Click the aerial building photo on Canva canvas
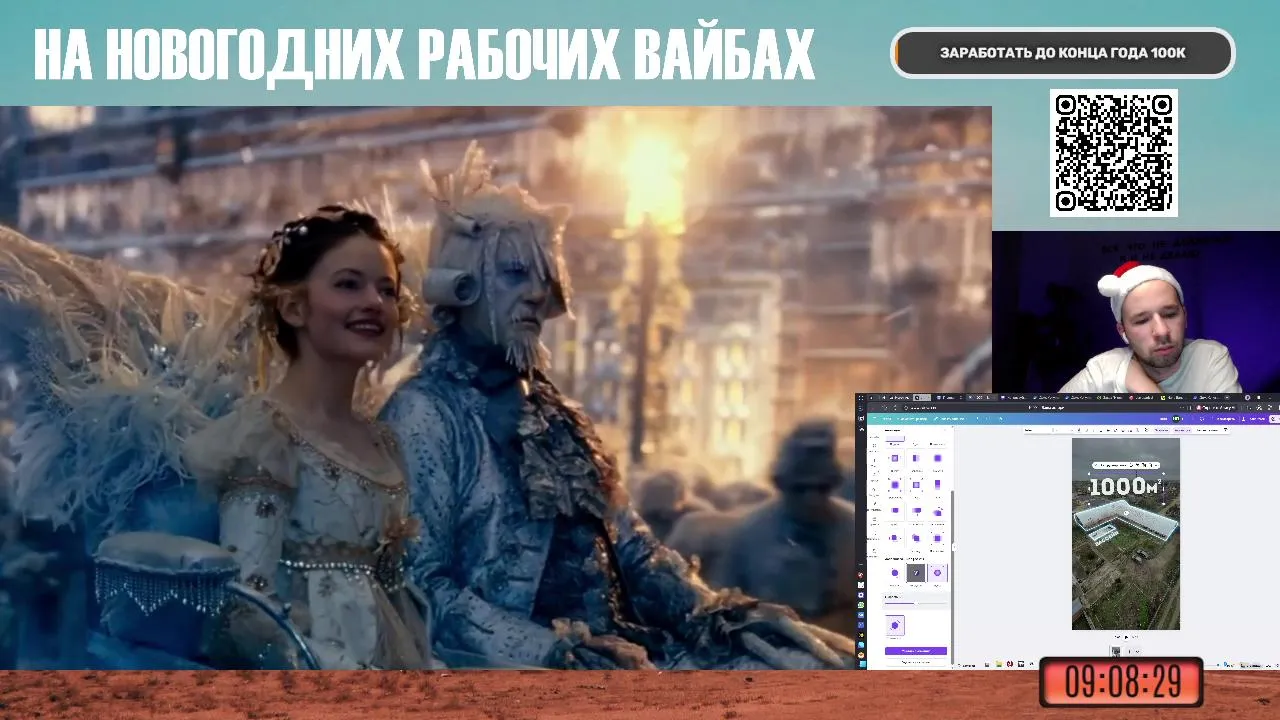1280x720 pixels. (x=1126, y=534)
